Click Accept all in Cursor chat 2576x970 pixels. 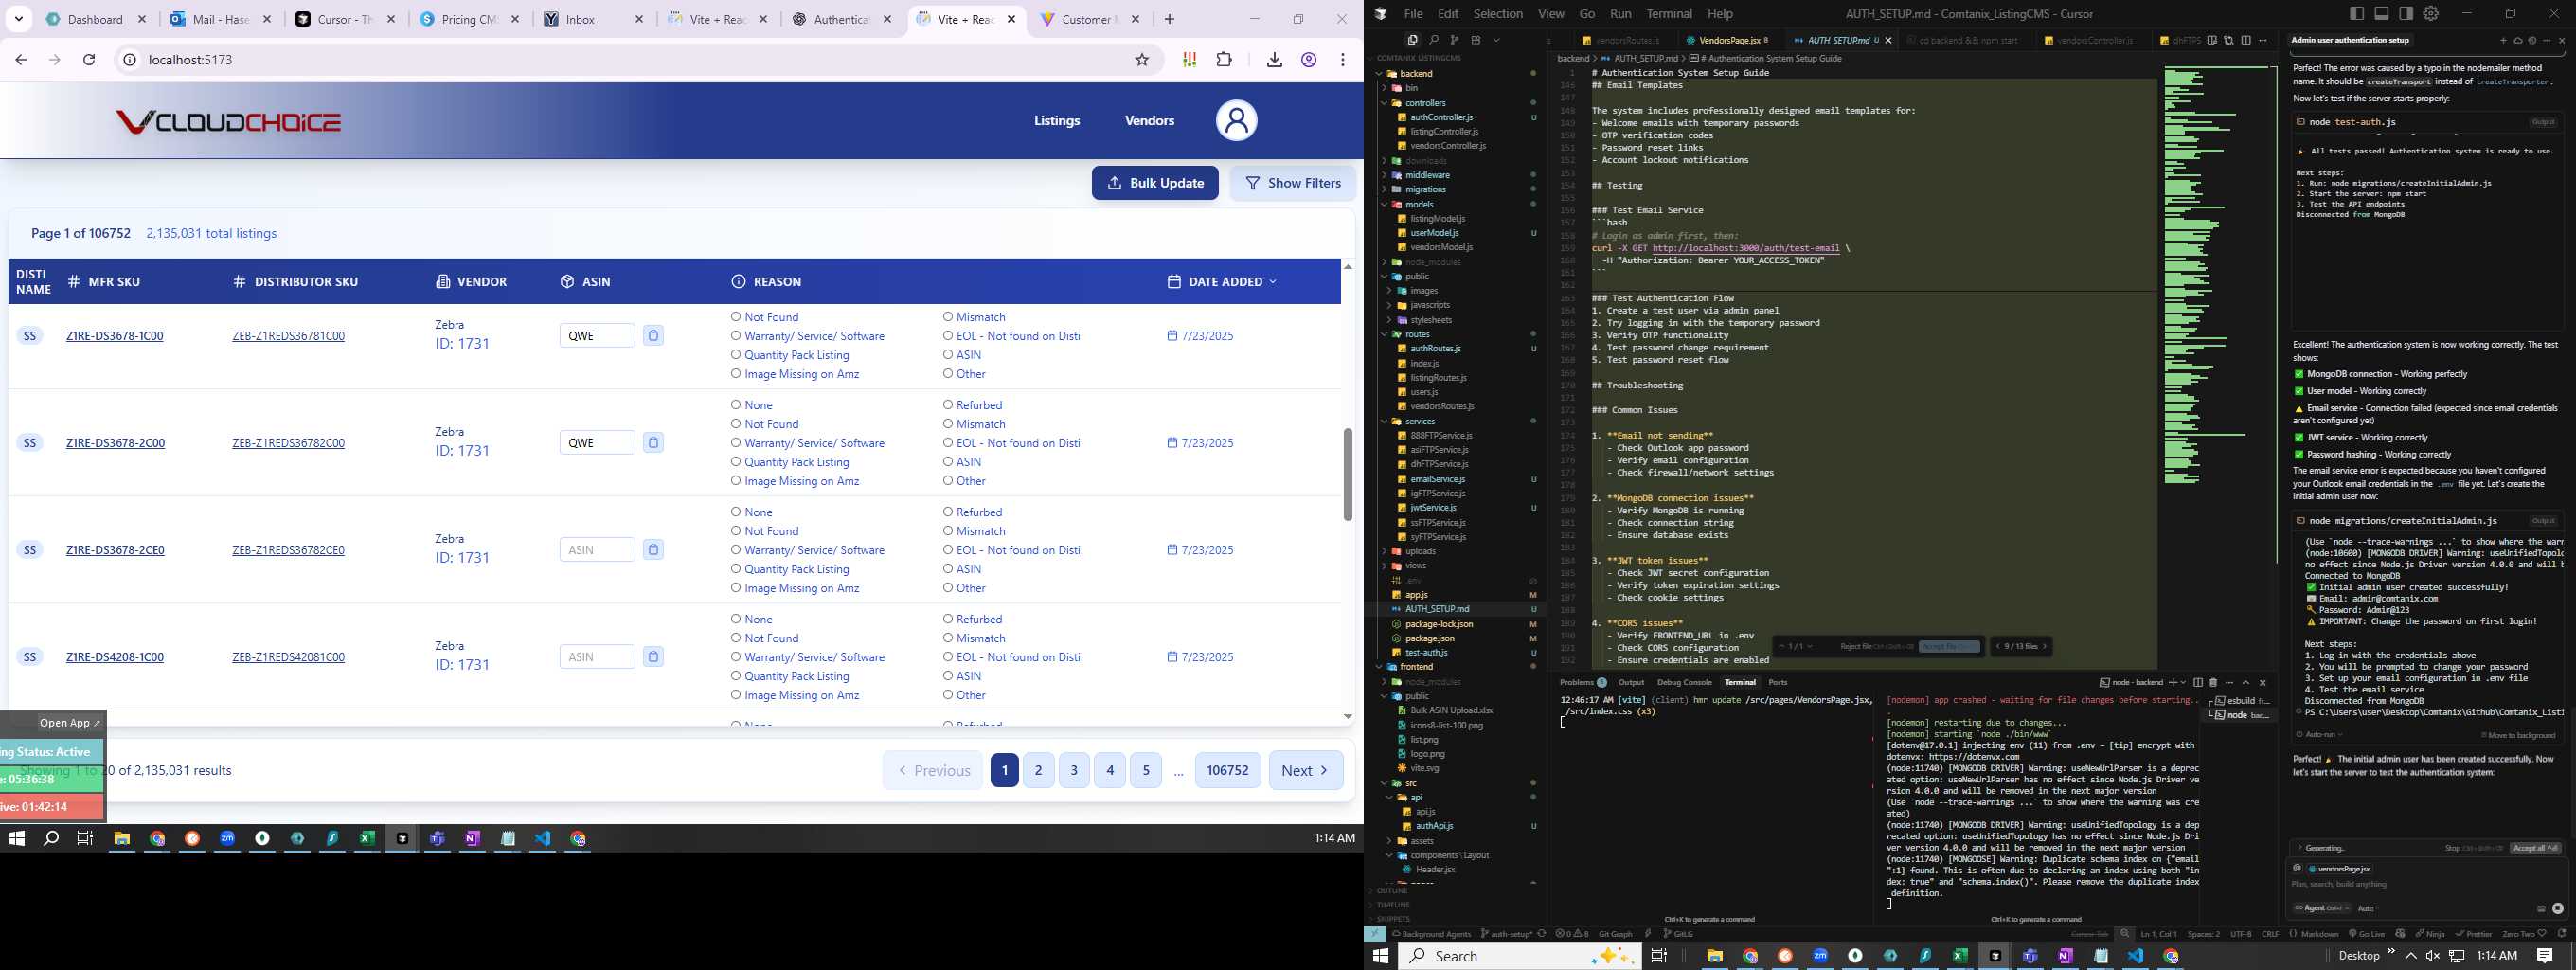pos(2535,848)
